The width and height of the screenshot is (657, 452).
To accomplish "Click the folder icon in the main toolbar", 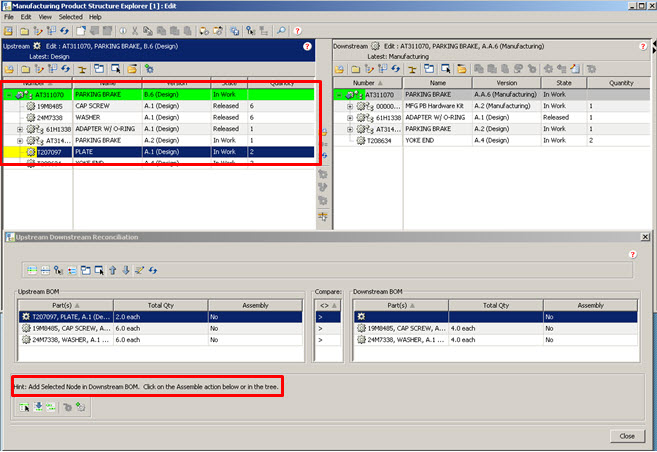I will (x=24, y=31).
